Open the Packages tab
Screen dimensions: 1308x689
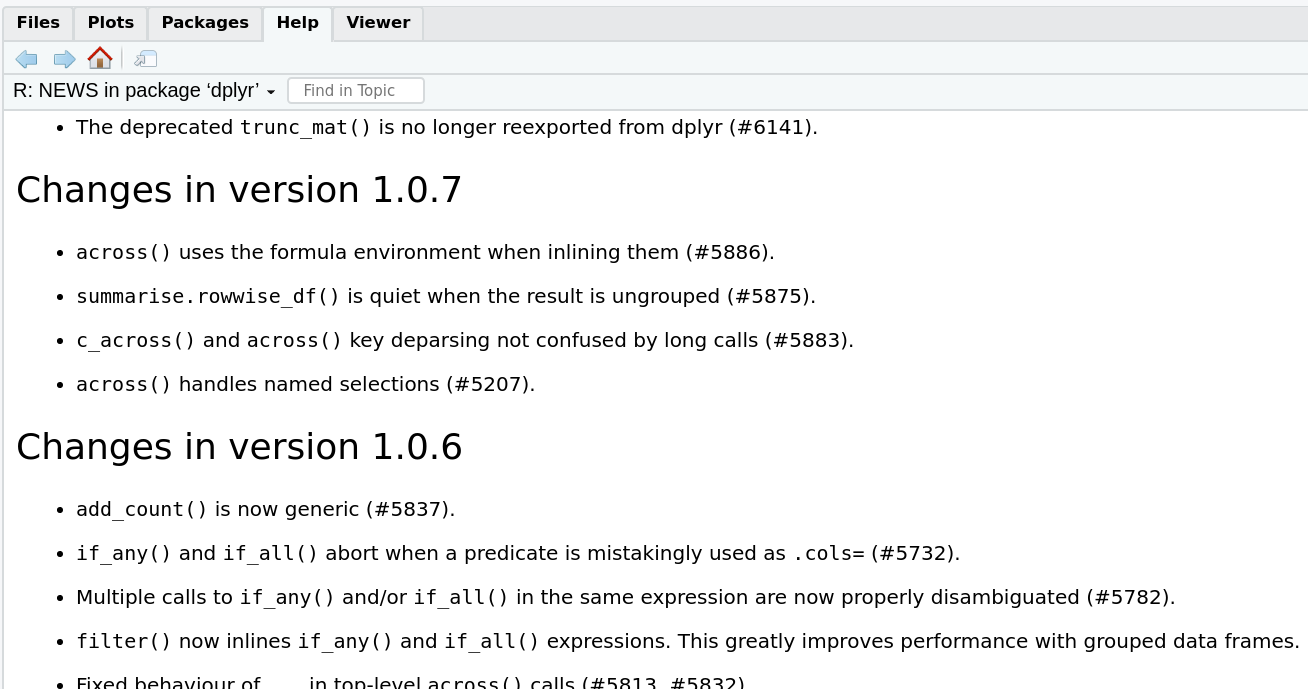pos(205,23)
